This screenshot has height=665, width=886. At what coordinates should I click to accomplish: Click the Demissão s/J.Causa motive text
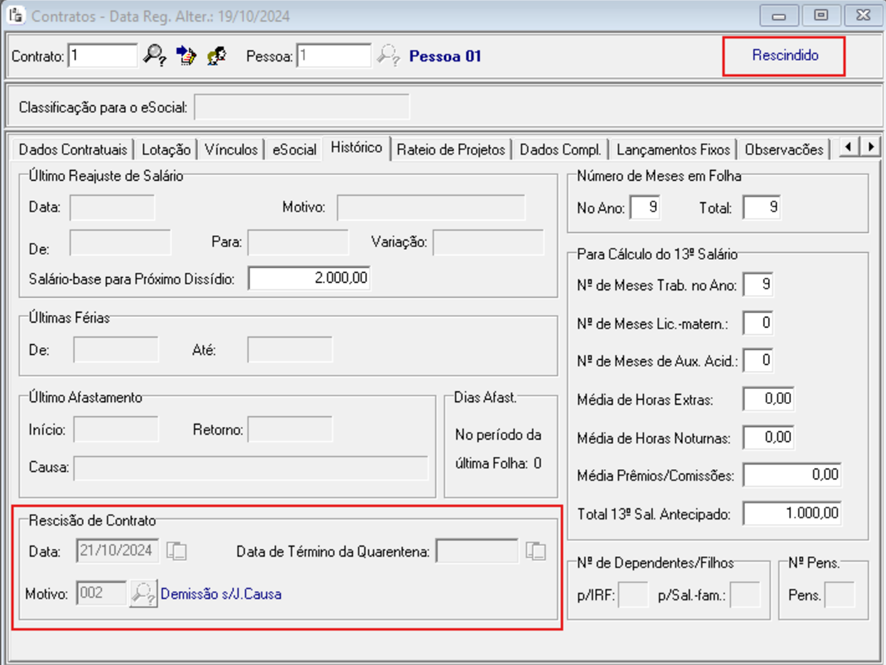(x=221, y=594)
